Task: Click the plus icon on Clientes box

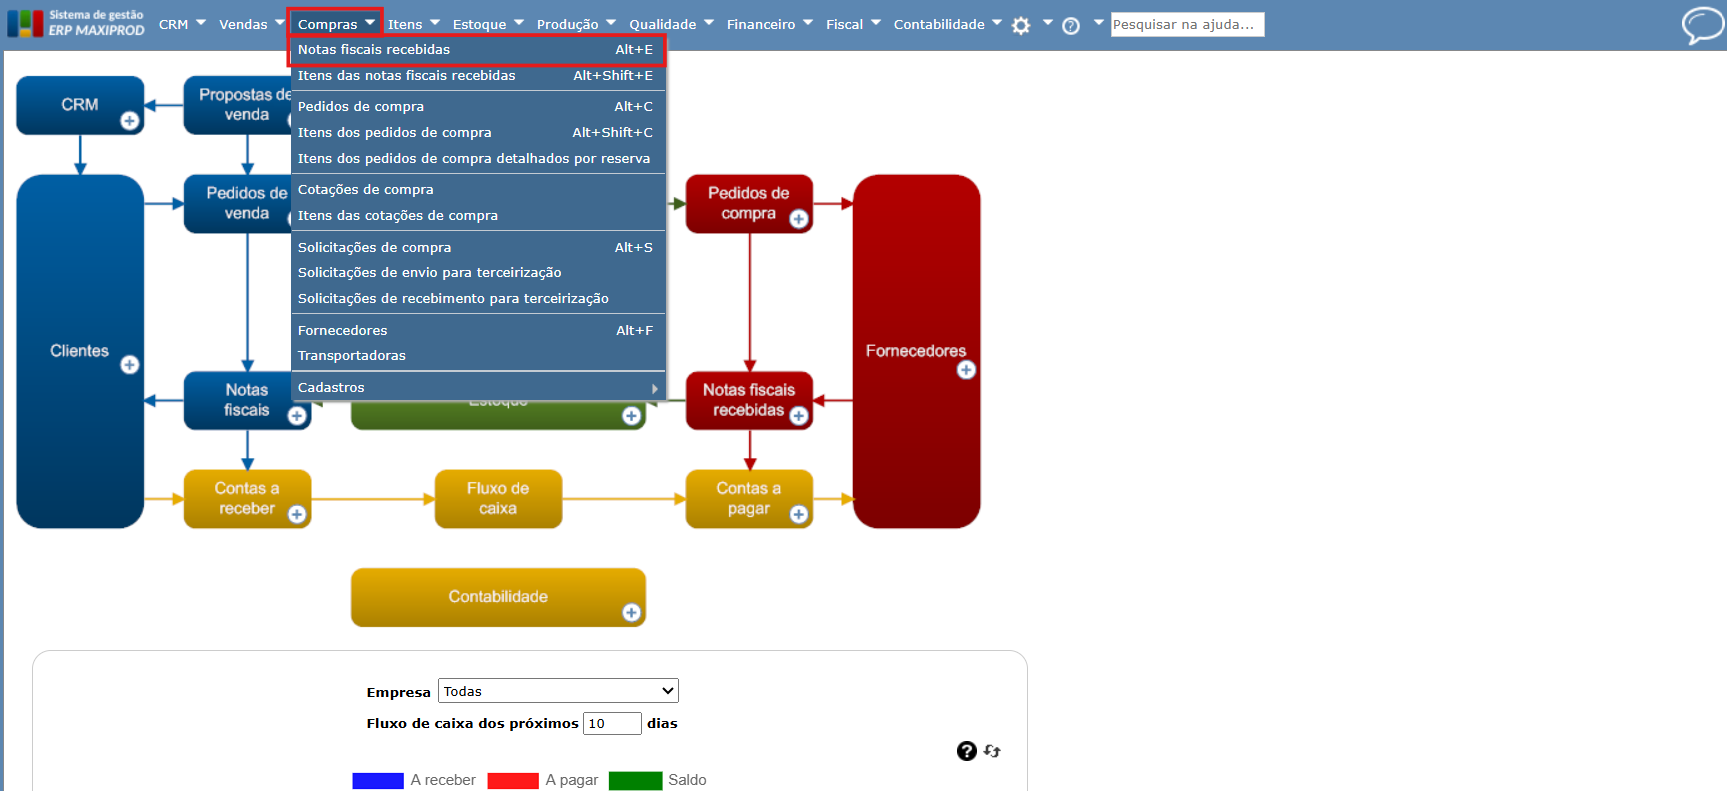Action: pos(129,365)
